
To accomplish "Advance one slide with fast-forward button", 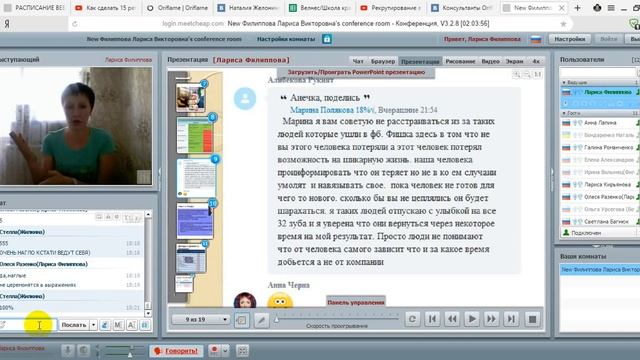I will pyautogui.click(x=491, y=319).
